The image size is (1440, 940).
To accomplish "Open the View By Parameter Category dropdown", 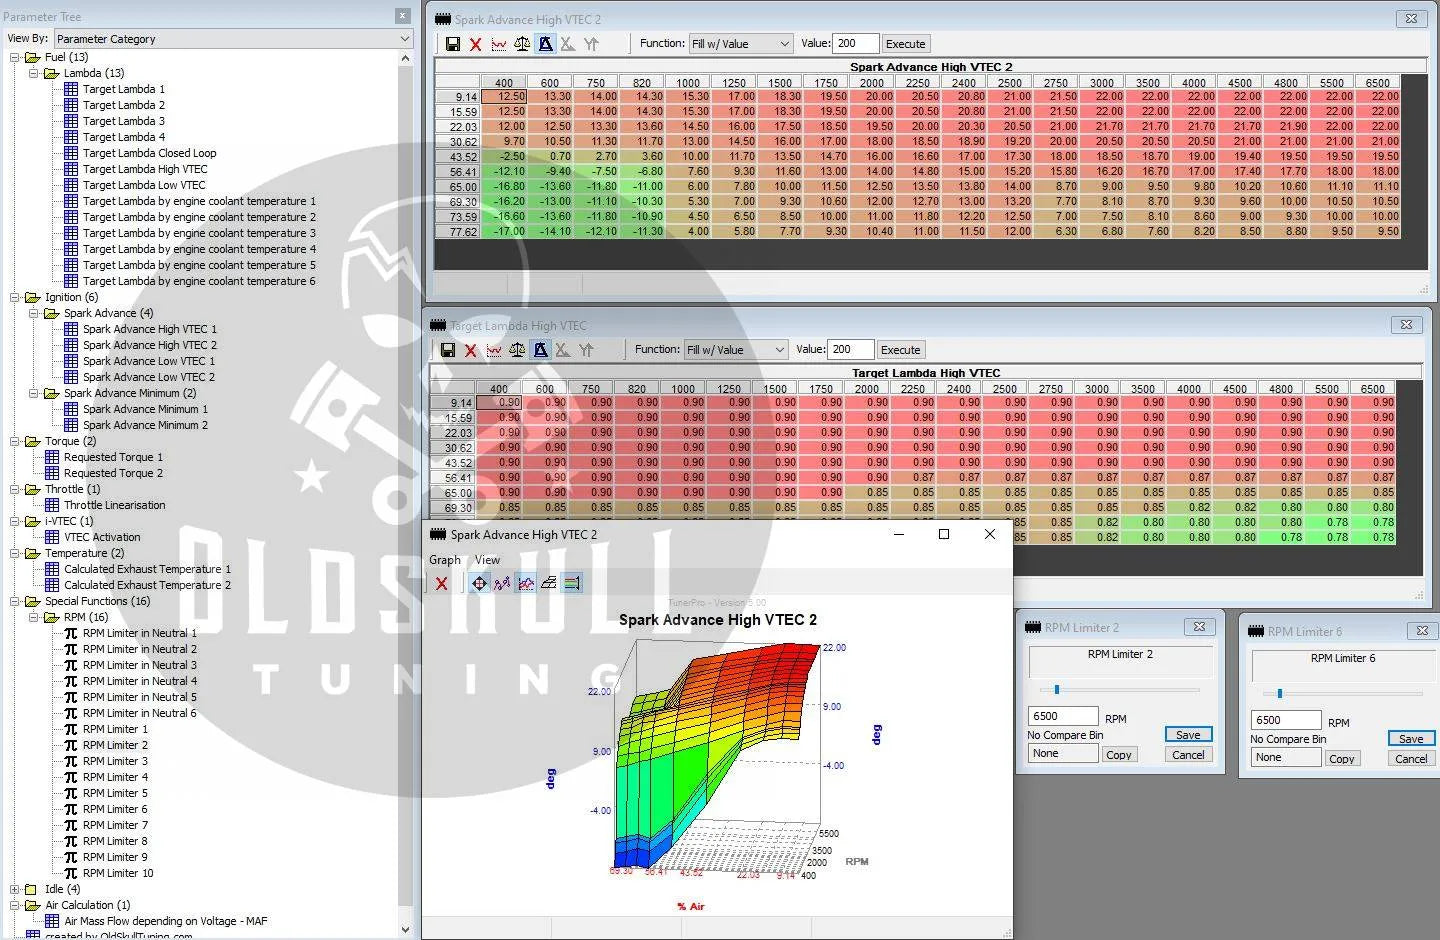I will (233, 39).
